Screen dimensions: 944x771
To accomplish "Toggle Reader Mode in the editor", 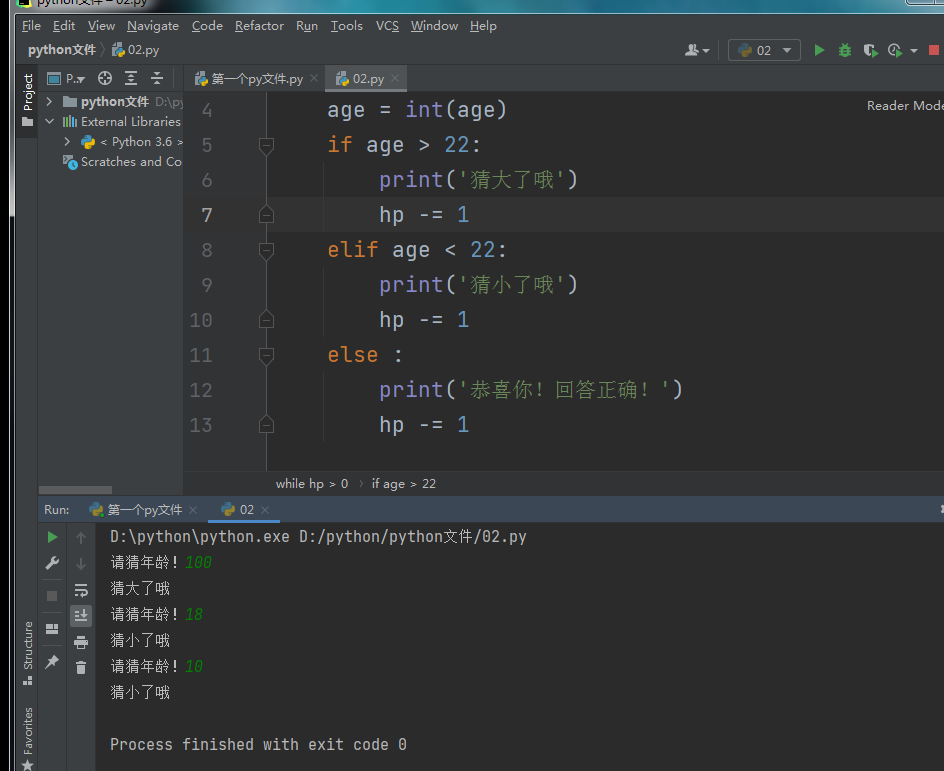I will (905, 105).
